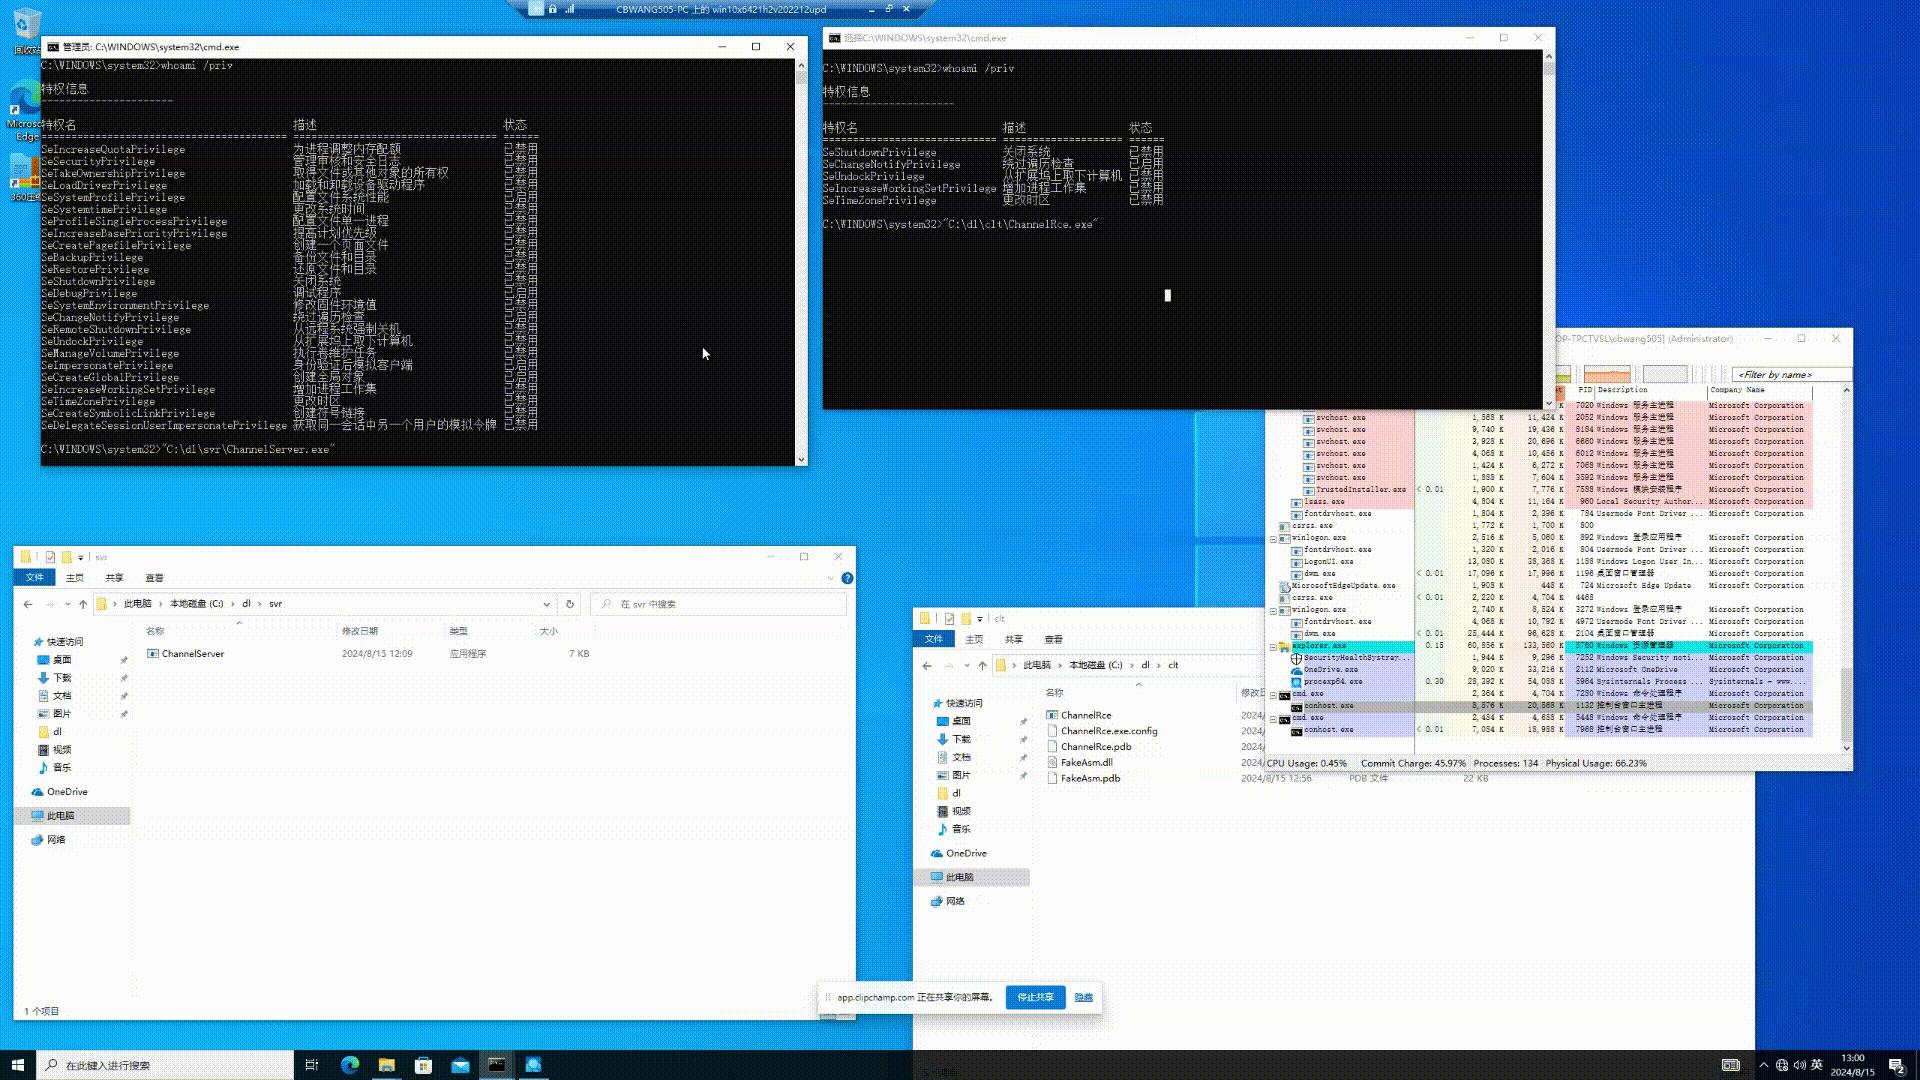Open the Mail app taskbar icon
The image size is (1920, 1080).
click(x=460, y=1065)
